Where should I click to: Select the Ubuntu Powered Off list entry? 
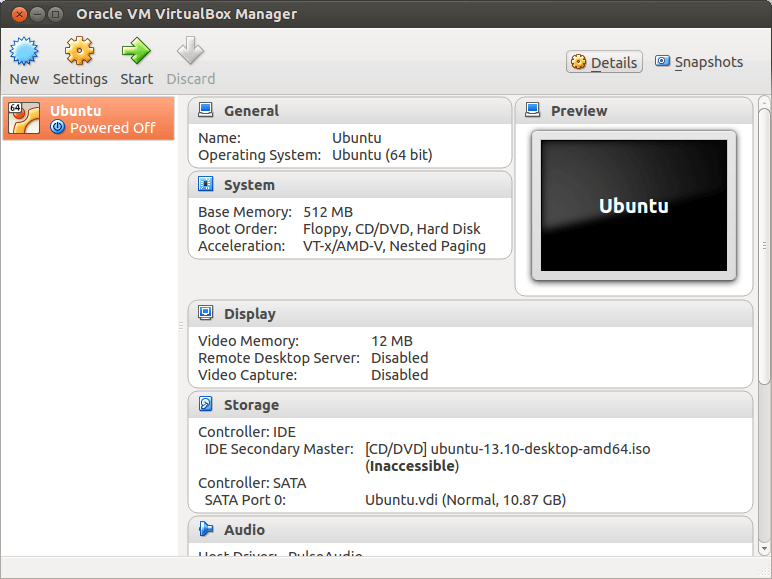[89, 119]
